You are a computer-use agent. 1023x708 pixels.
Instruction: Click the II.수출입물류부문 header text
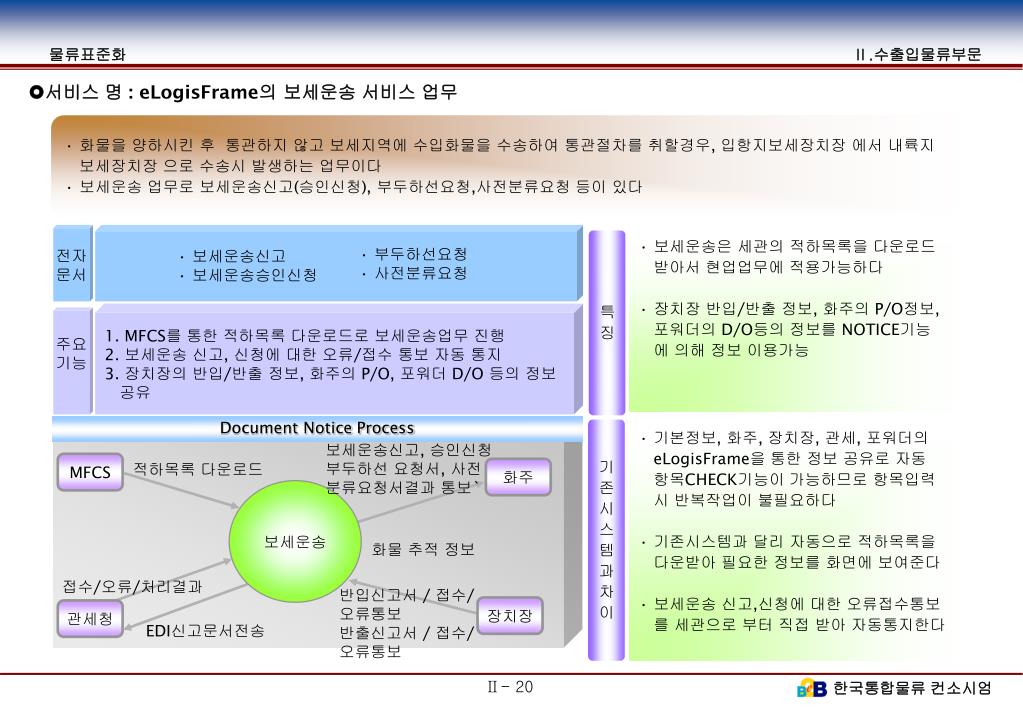coord(919,54)
